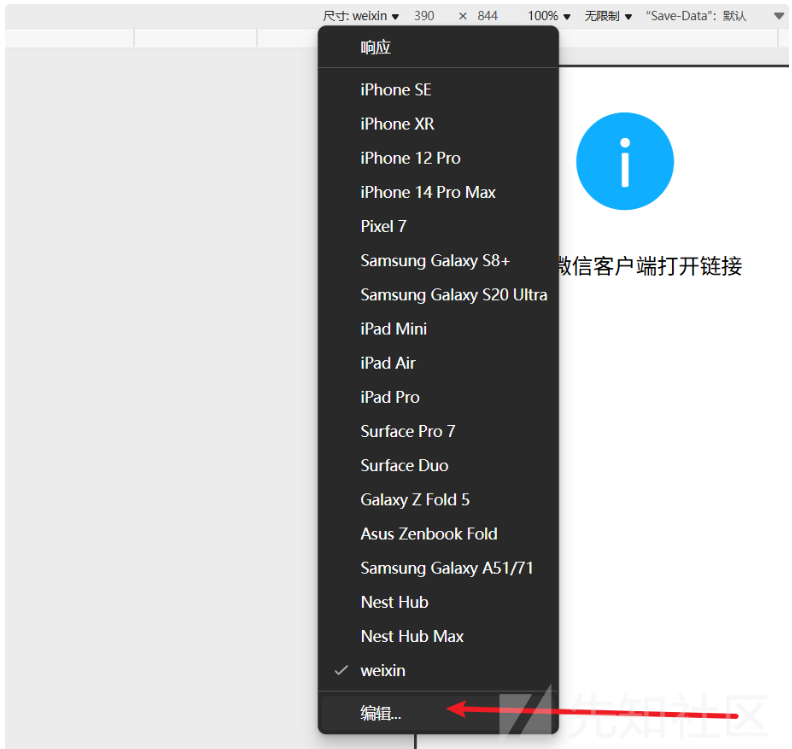The height and width of the screenshot is (749, 792).
Task: Choose iPad Mini device
Action: pyautogui.click(x=438, y=329)
